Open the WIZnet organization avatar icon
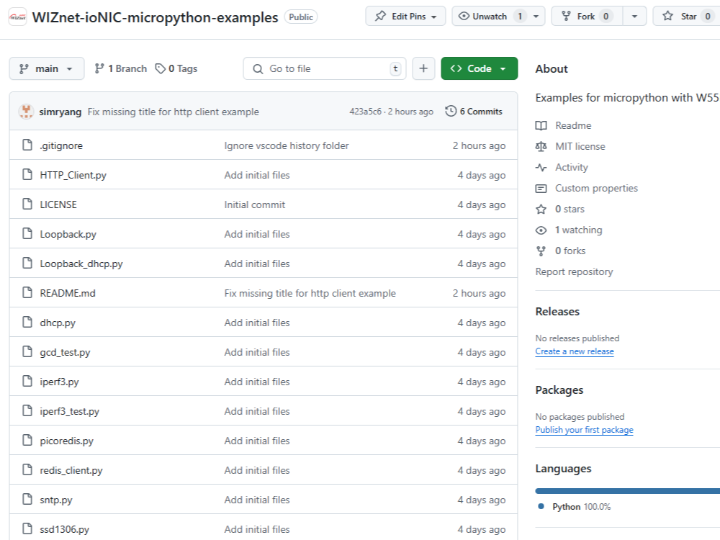 click(17, 17)
